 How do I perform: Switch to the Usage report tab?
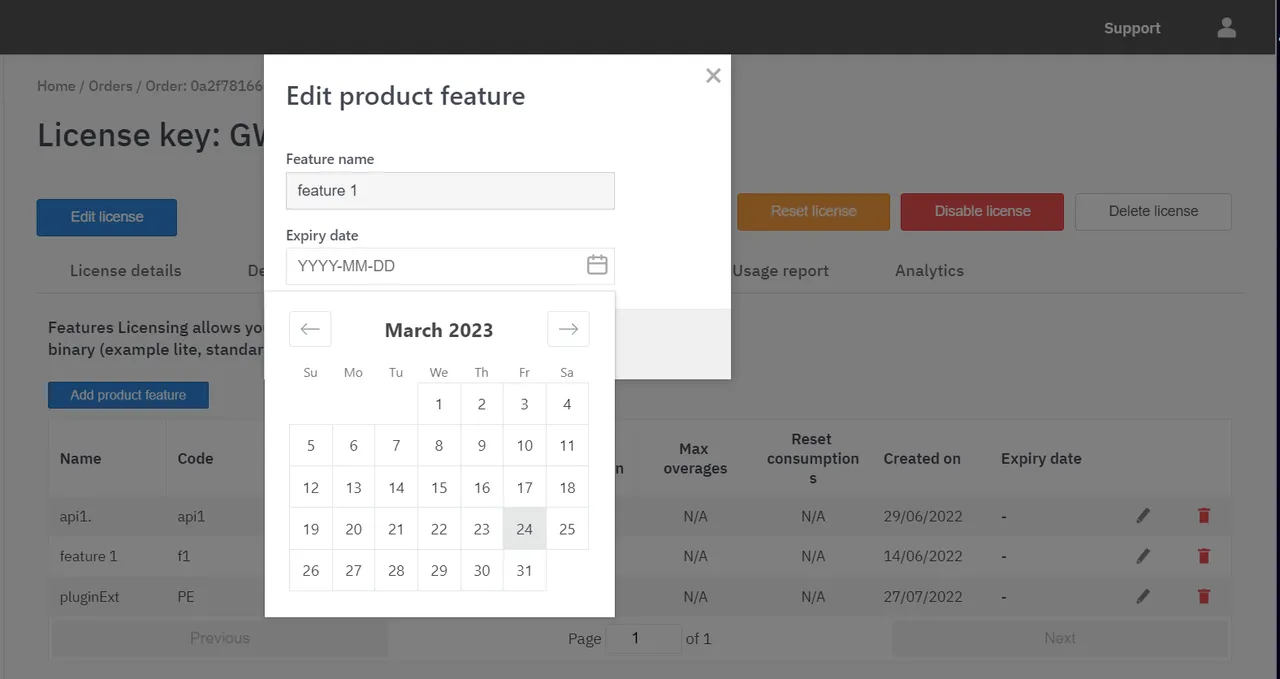[780, 270]
